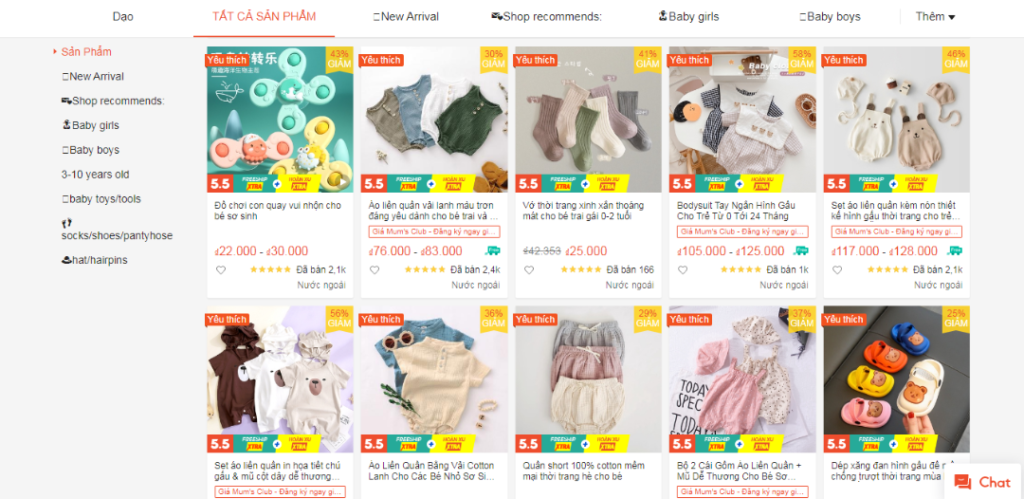Like the spinning toy product with heart icon

tap(221, 270)
